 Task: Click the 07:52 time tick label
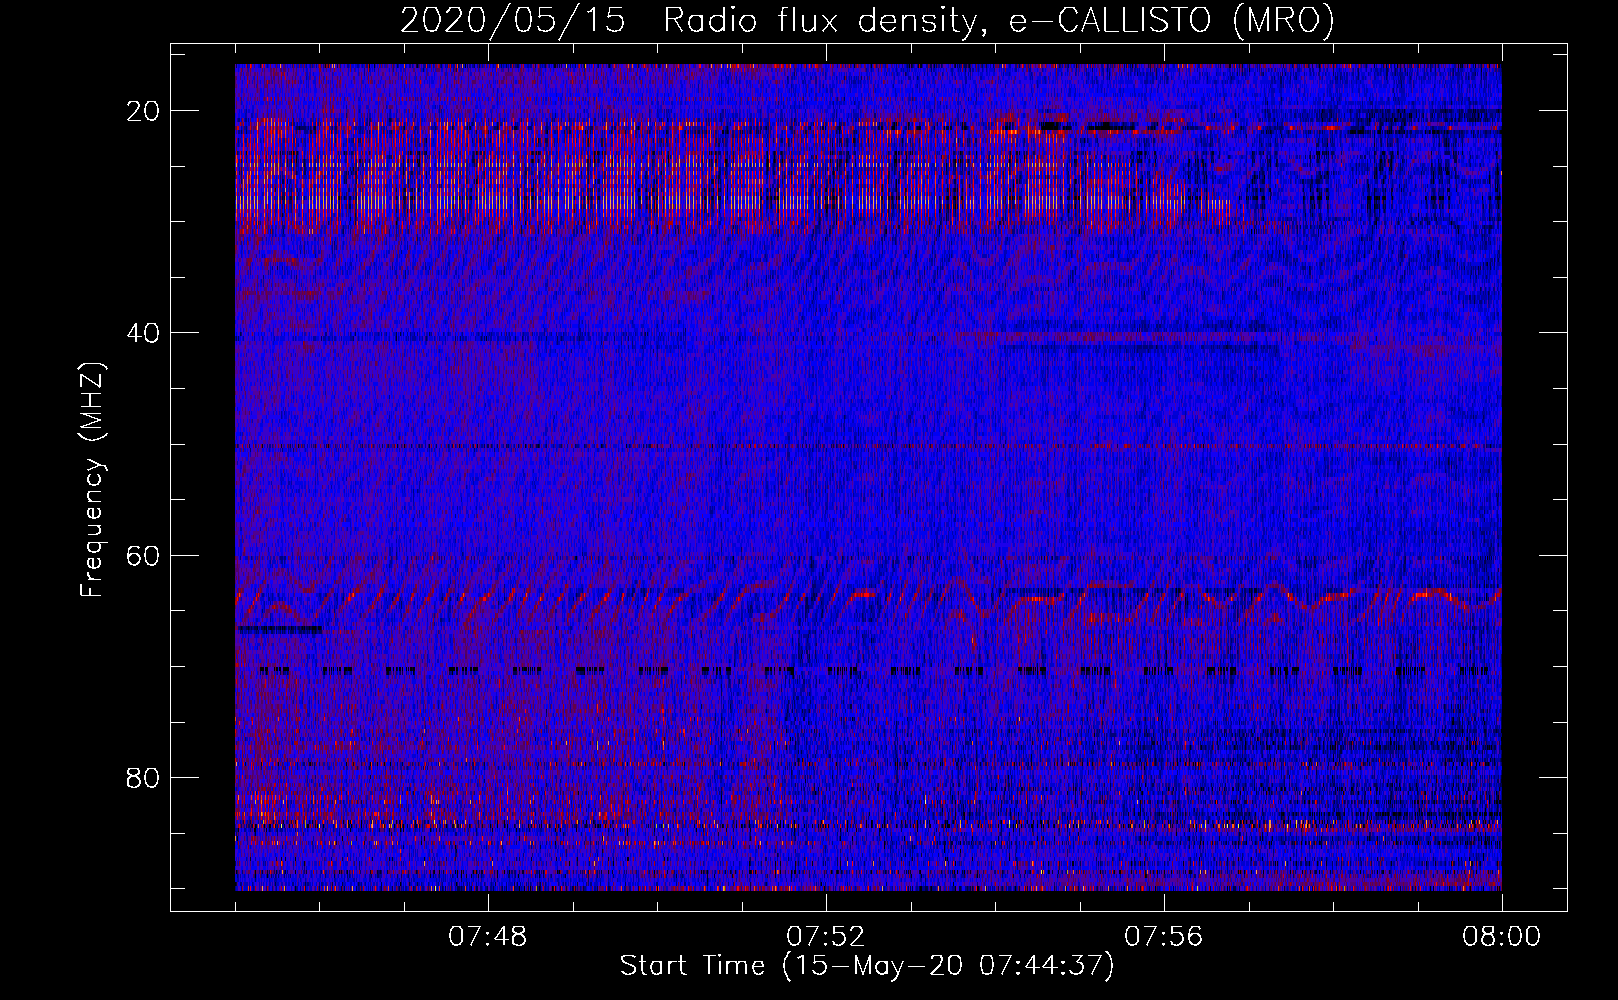(x=826, y=937)
